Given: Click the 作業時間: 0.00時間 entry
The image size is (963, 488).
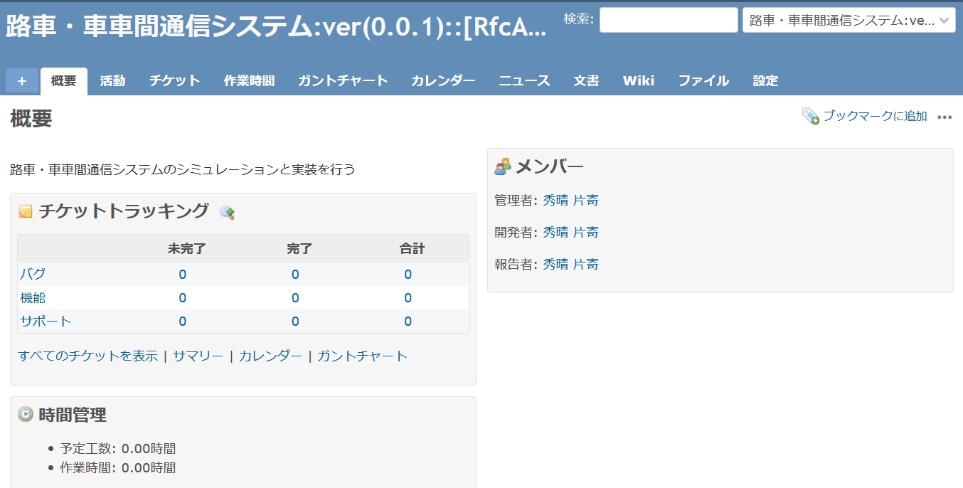Looking at the screenshot, I should [118, 468].
